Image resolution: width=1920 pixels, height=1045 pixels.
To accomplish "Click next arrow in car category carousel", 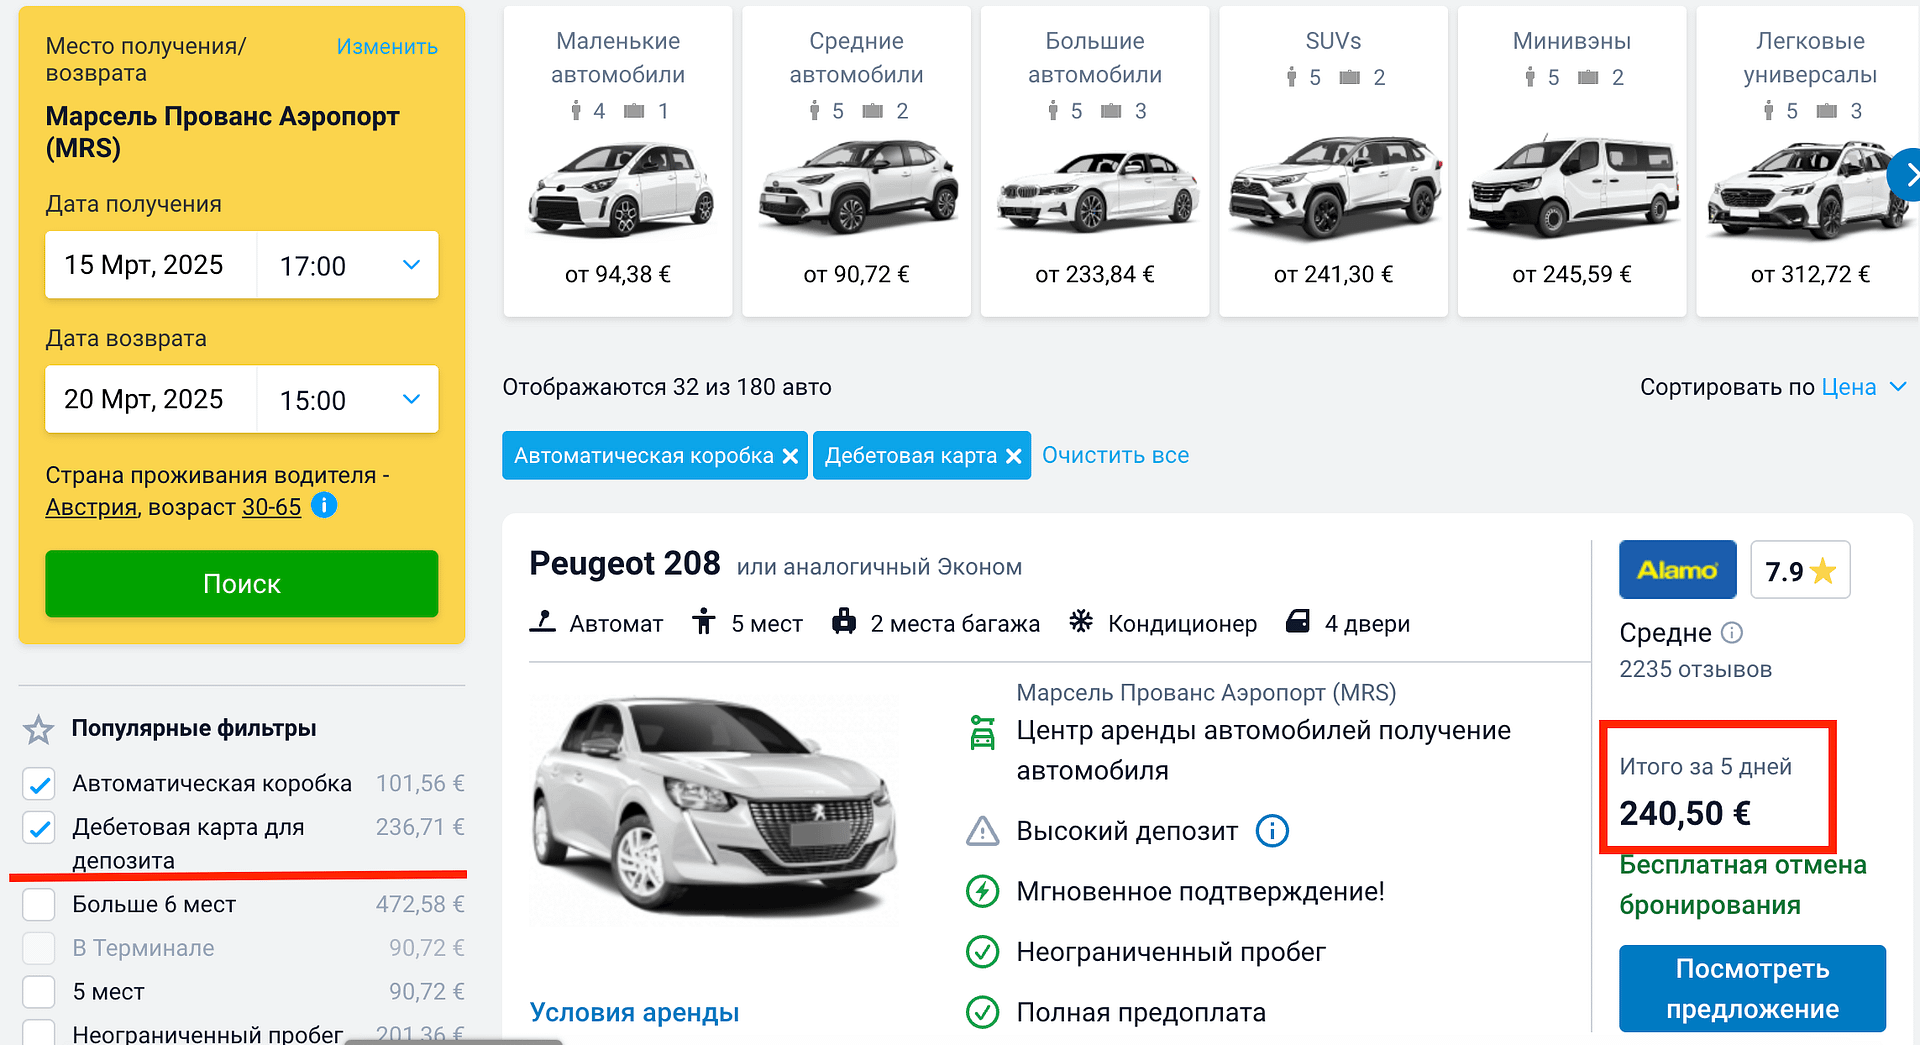I will 1906,175.
